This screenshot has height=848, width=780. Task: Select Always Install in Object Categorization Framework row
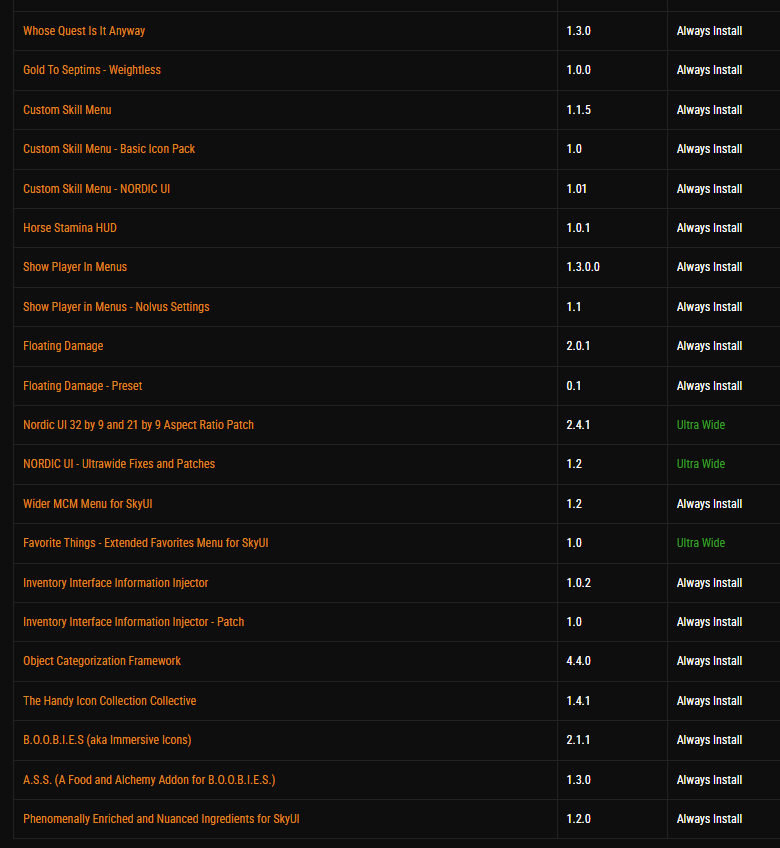click(x=709, y=661)
